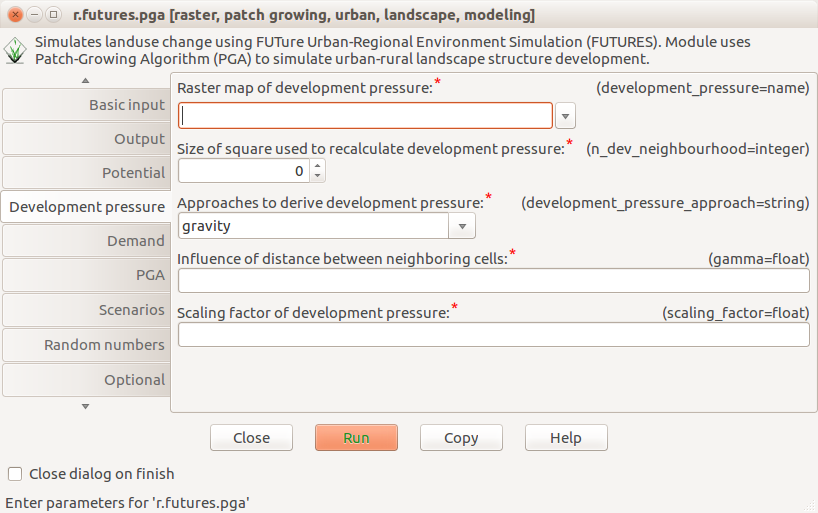The width and height of the screenshot is (818, 513).
Task: Minimize the r.futures.pga window
Action: (34, 15)
